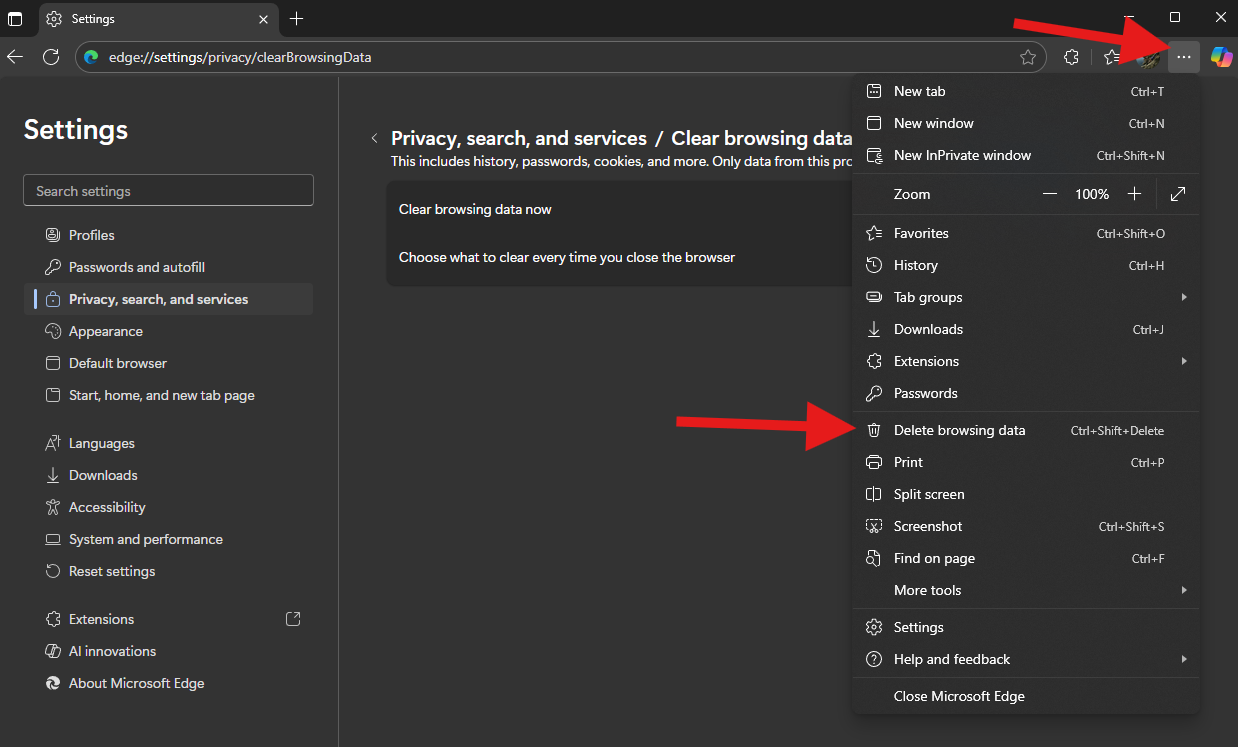Open Start, home, and new tab page
Viewport: 1238px width, 747px height.
click(168, 395)
